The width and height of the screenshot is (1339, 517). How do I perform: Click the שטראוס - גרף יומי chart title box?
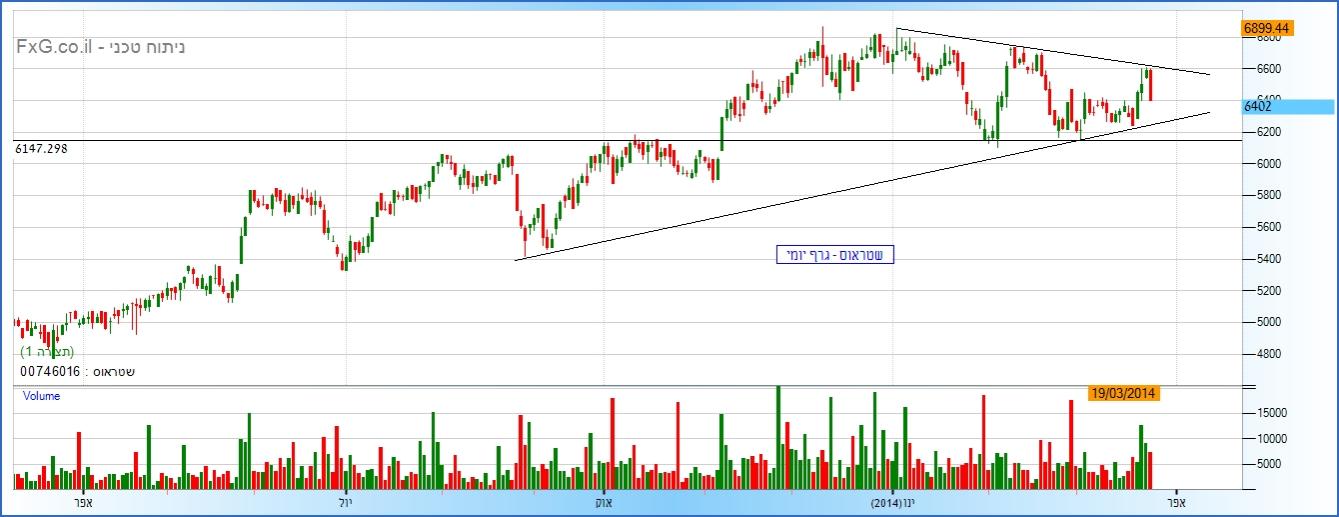click(835, 255)
